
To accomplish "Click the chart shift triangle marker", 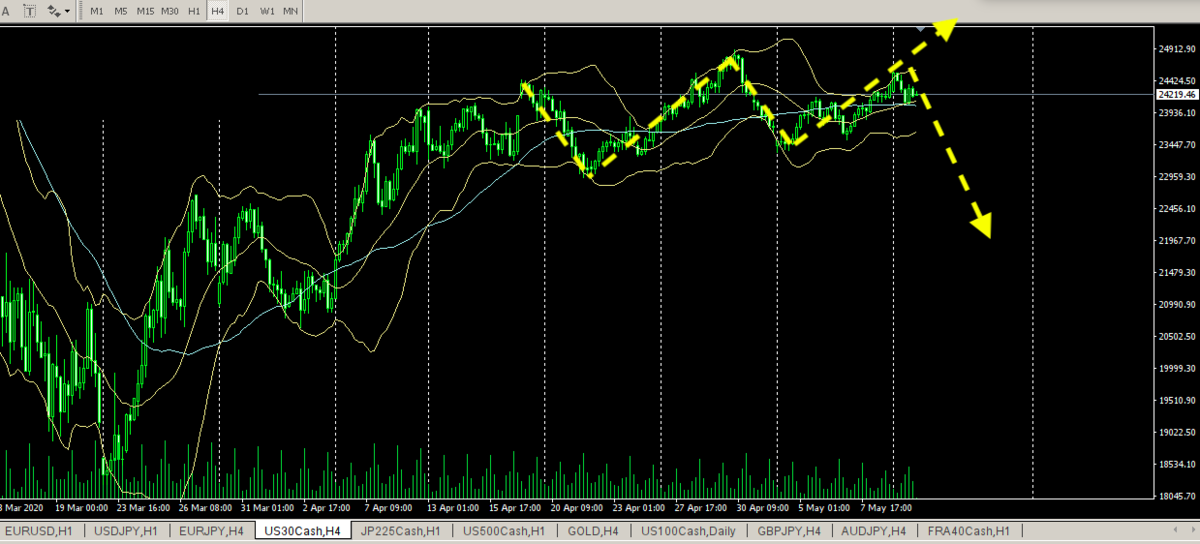I will pyautogui.click(x=920, y=29).
